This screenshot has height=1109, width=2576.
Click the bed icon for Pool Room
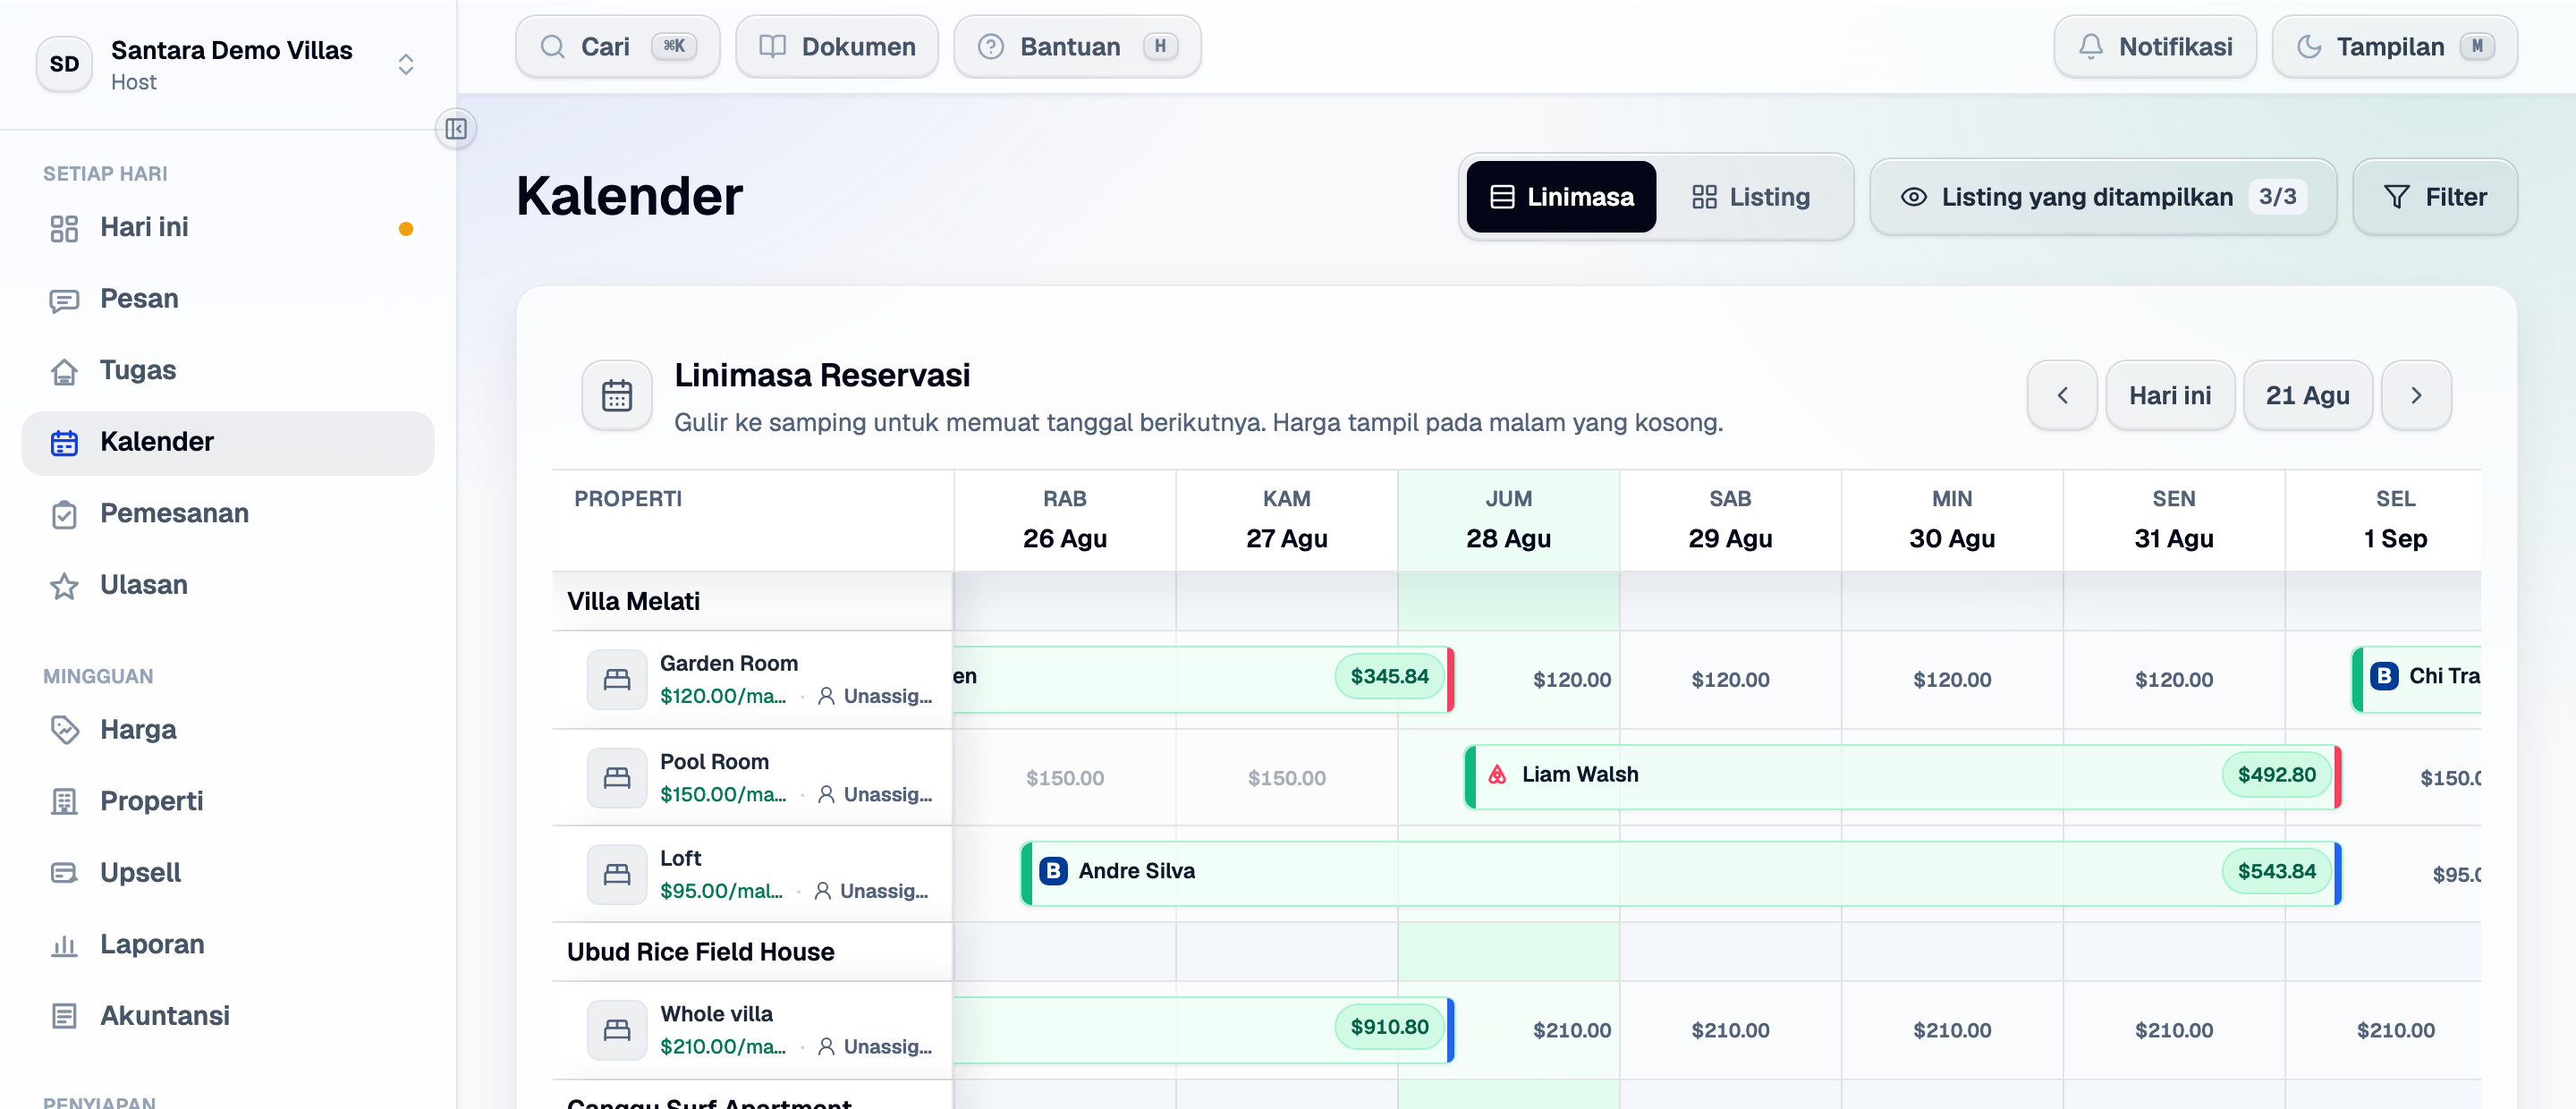pos(617,778)
